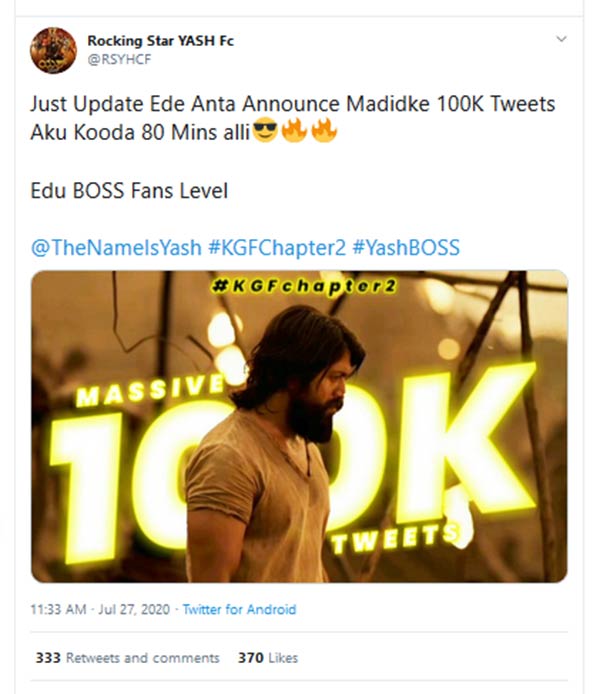Click the #KGFchapter2 banner label inside the image
This screenshot has height=694, width=600.
(299, 289)
